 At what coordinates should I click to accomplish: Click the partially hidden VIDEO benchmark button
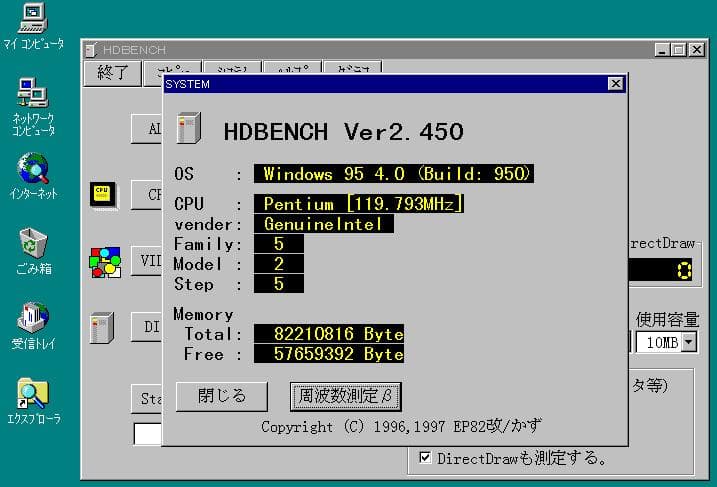pos(147,261)
